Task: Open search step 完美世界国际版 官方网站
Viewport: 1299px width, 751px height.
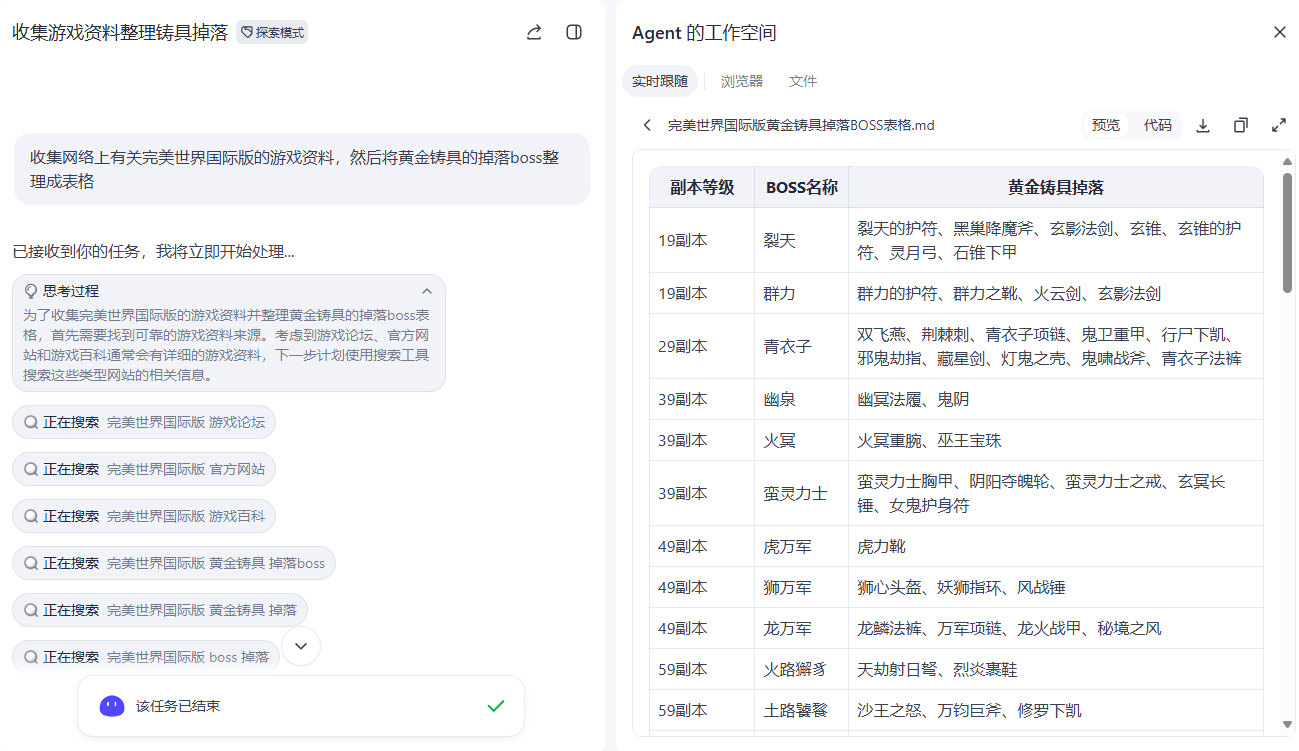Action: [144, 469]
